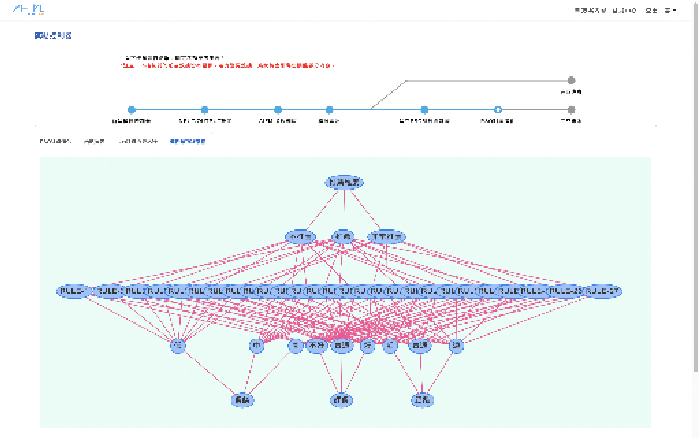Click the far-left RULE node in the wide row
700x439 pixels.
(72, 291)
